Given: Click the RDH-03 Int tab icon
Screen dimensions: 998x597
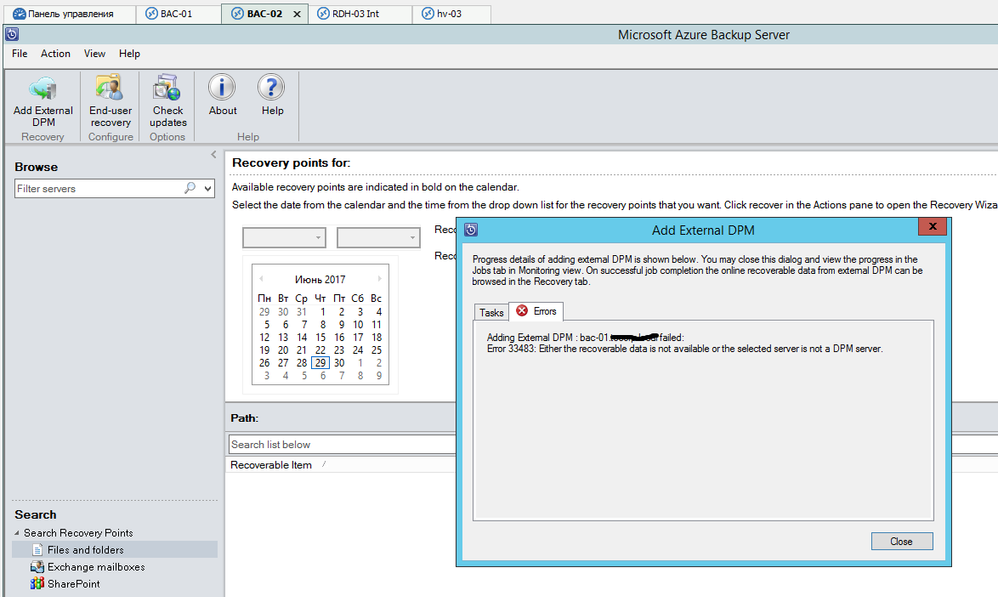Looking at the screenshot, I should click(x=323, y=13).
